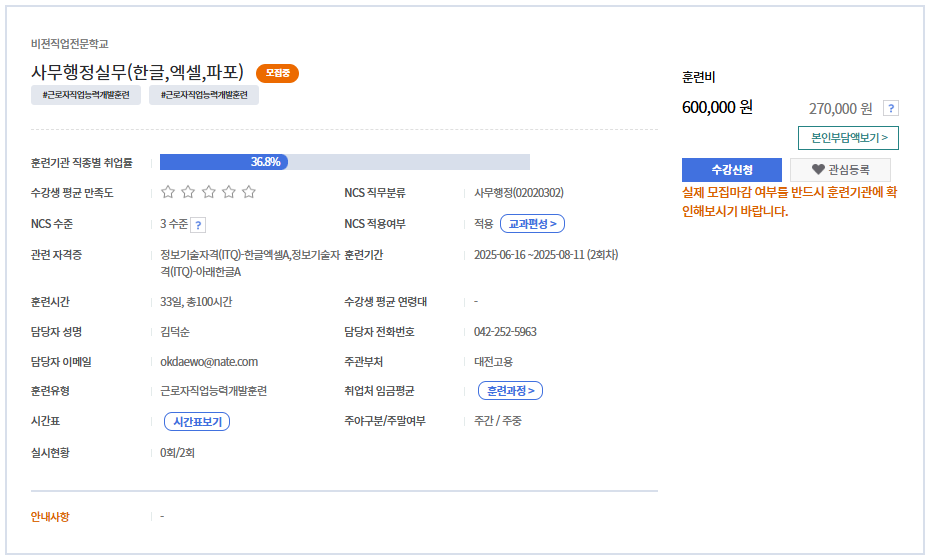Image resolution: width=931 pixels, height=558 pixels.
Task: Click the training cost 600,000 원
Action: pos(717,107)
